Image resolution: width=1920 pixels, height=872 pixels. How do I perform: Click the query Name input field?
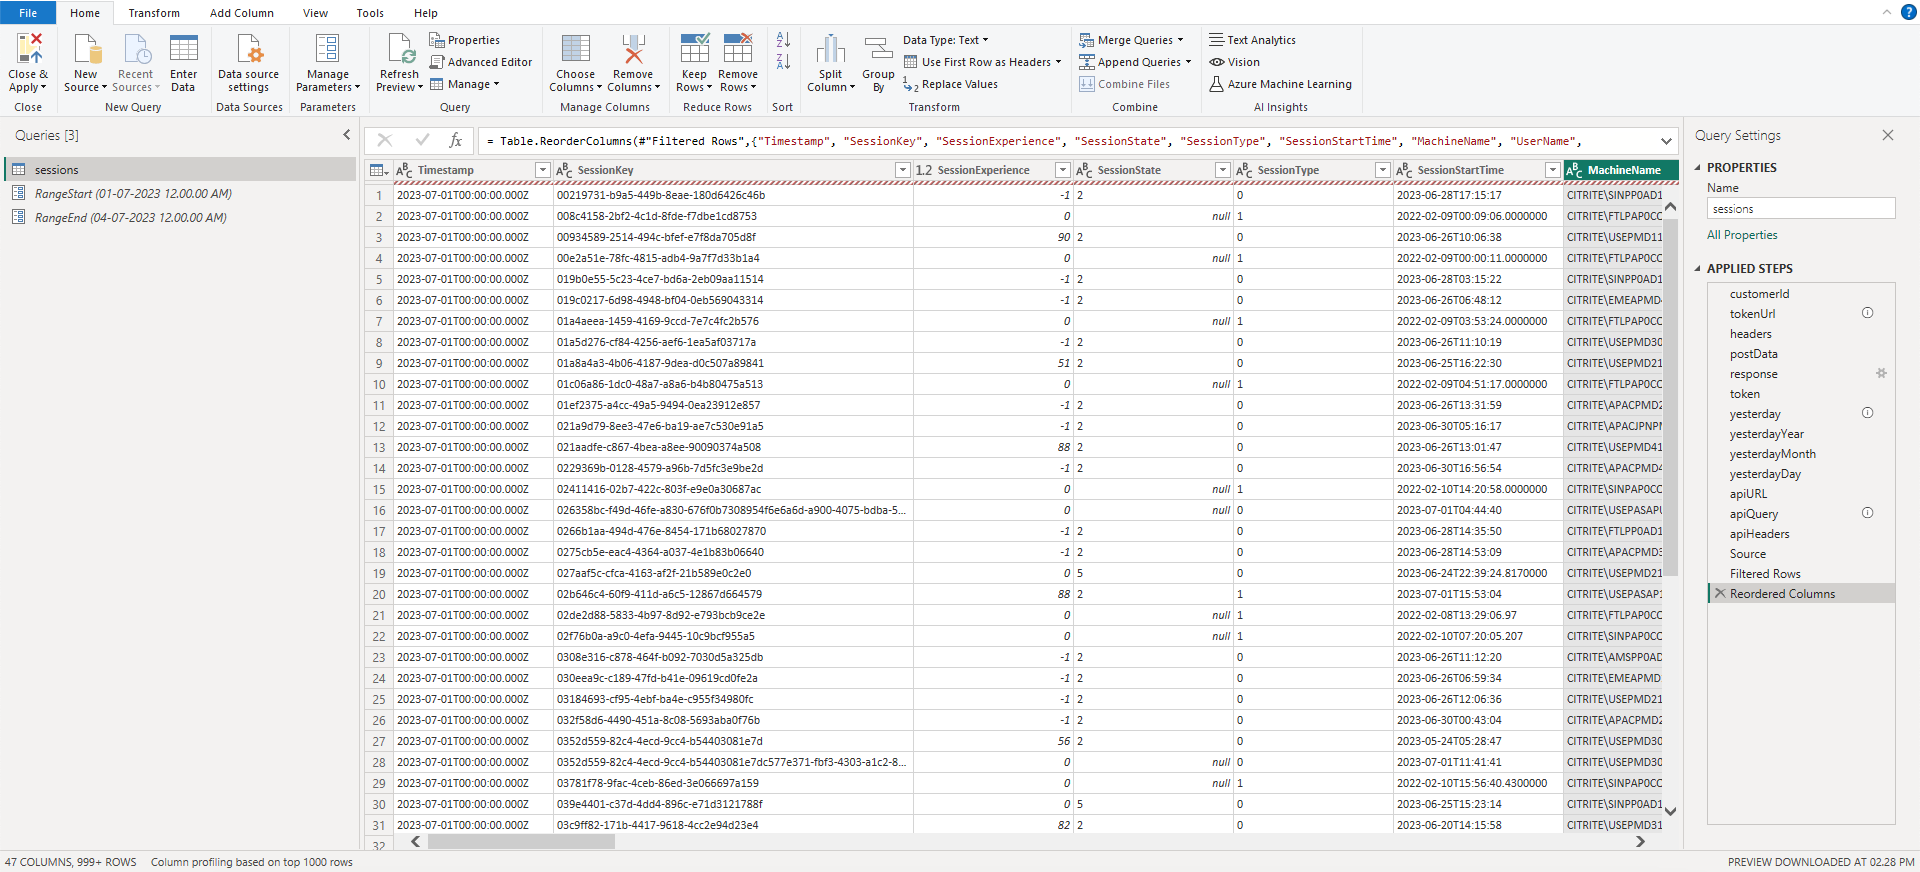click(1800, 209)
